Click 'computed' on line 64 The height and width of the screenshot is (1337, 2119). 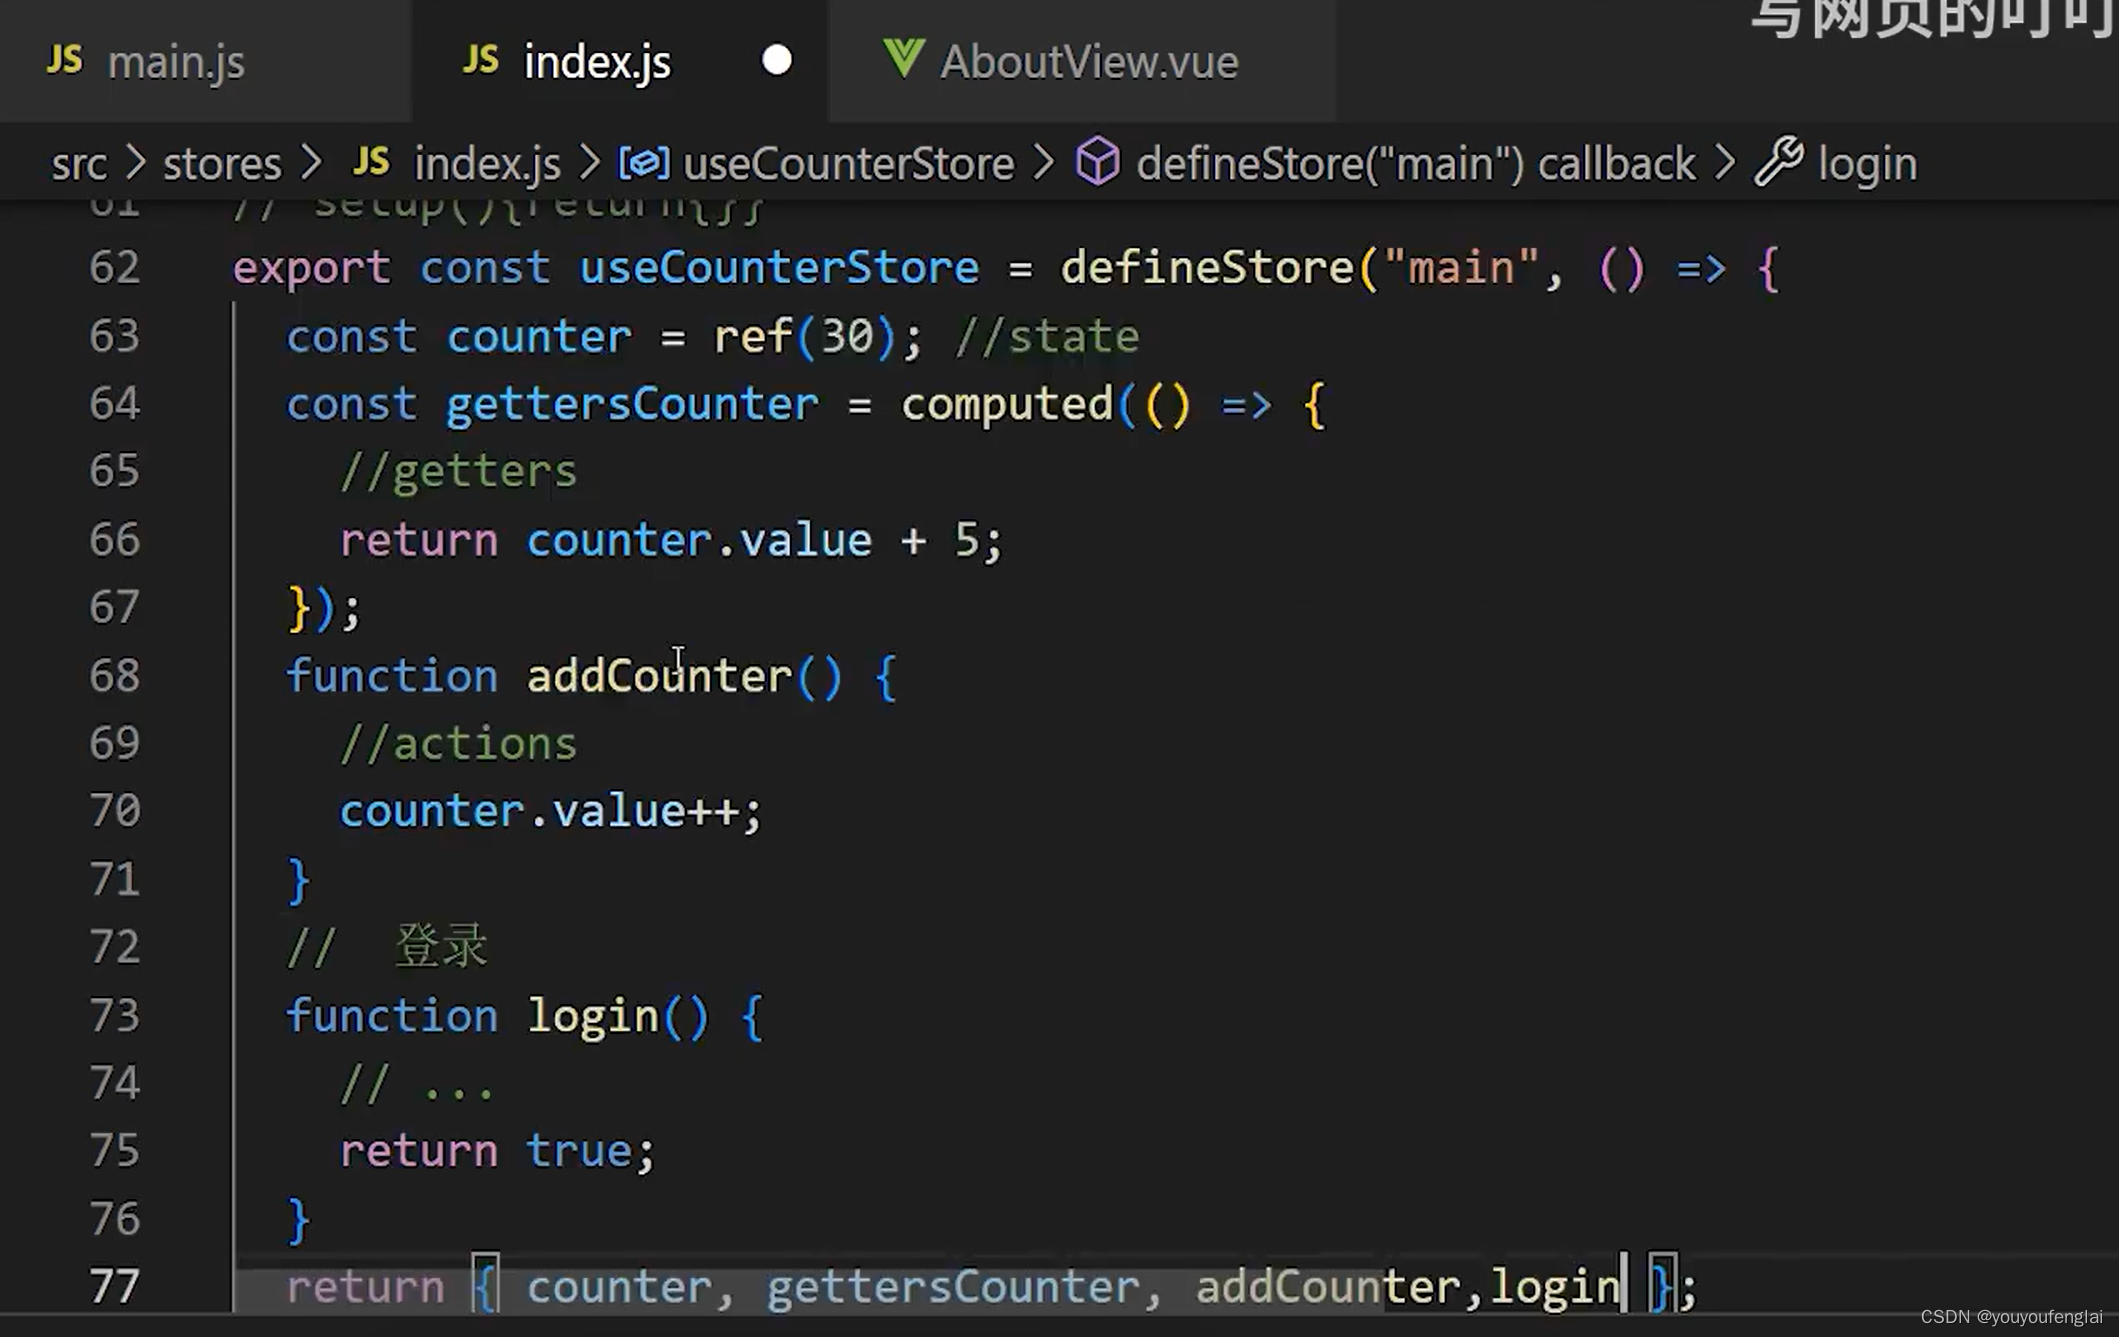coord(1007,405)
